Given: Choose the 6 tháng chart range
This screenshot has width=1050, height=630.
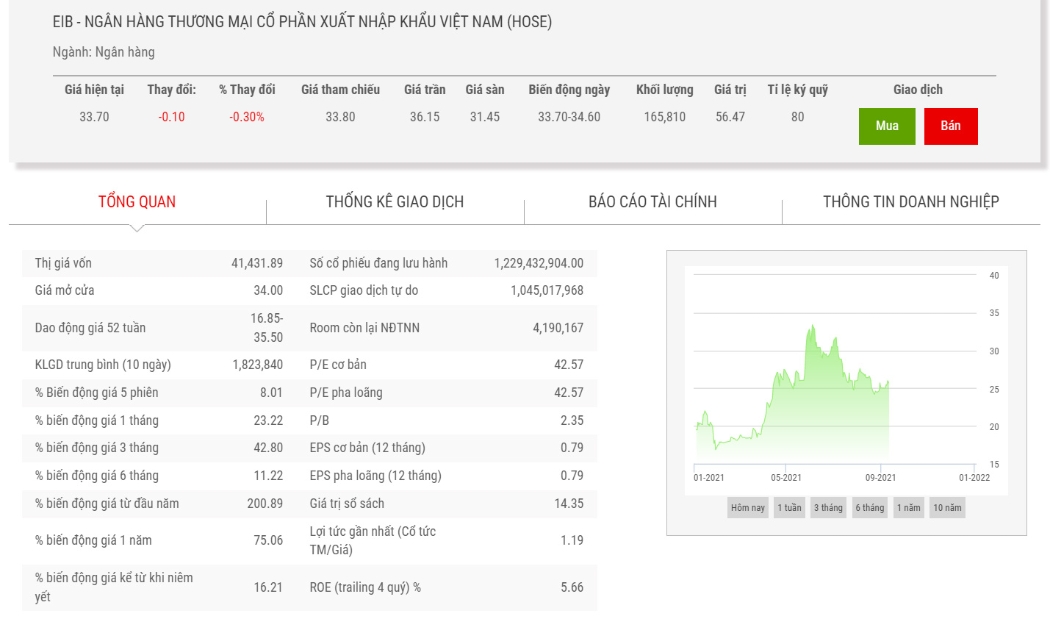Looking at the screenshot, I should point(870,507).
